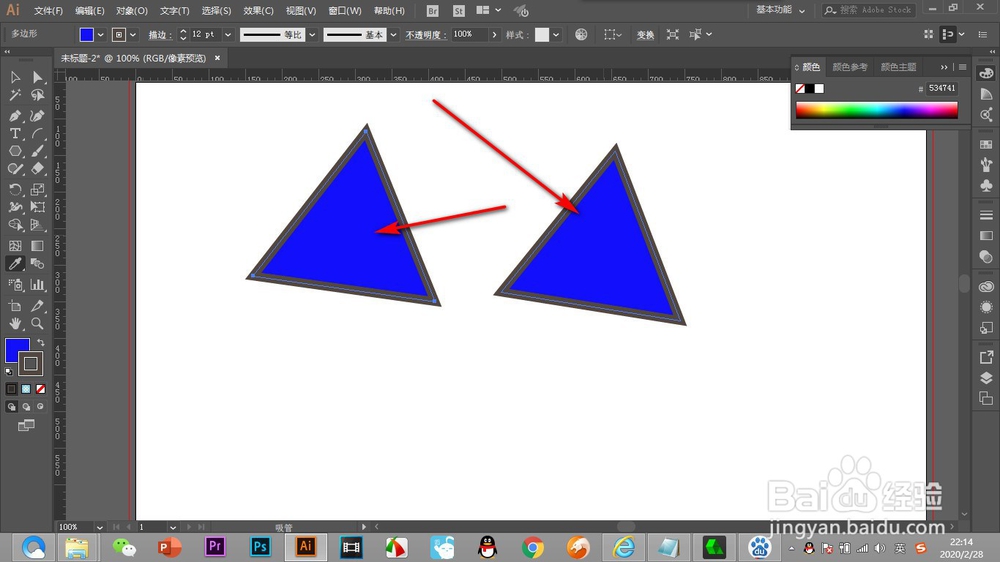Screen dimensions: 1000x562
Task: Select the Rotate tool
Action: pyautogui.click(x=15, y=189)
